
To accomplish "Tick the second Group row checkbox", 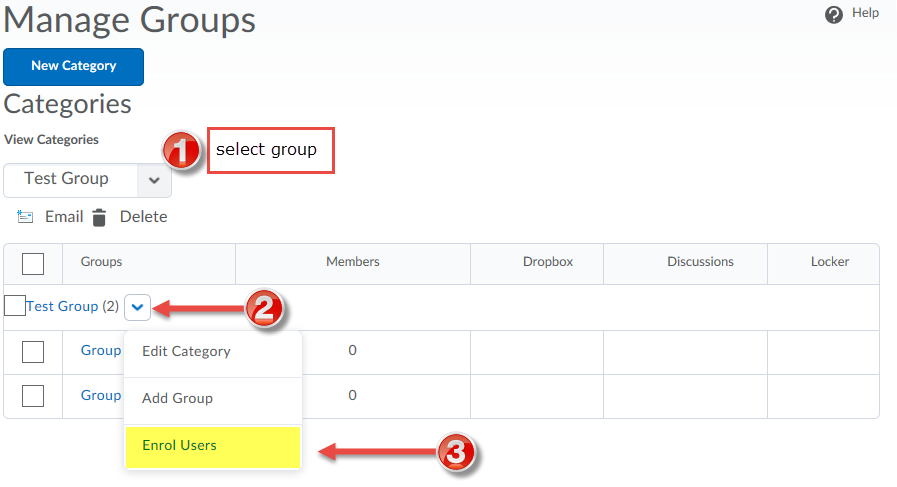I will [x=33, y=395].
